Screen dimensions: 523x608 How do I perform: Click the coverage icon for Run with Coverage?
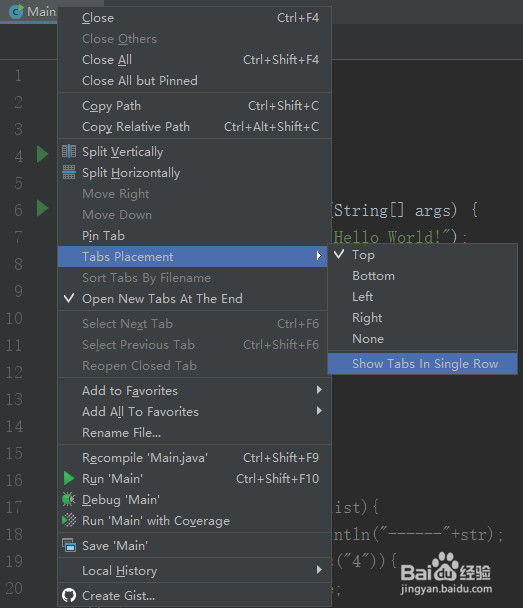click(69, 520)
